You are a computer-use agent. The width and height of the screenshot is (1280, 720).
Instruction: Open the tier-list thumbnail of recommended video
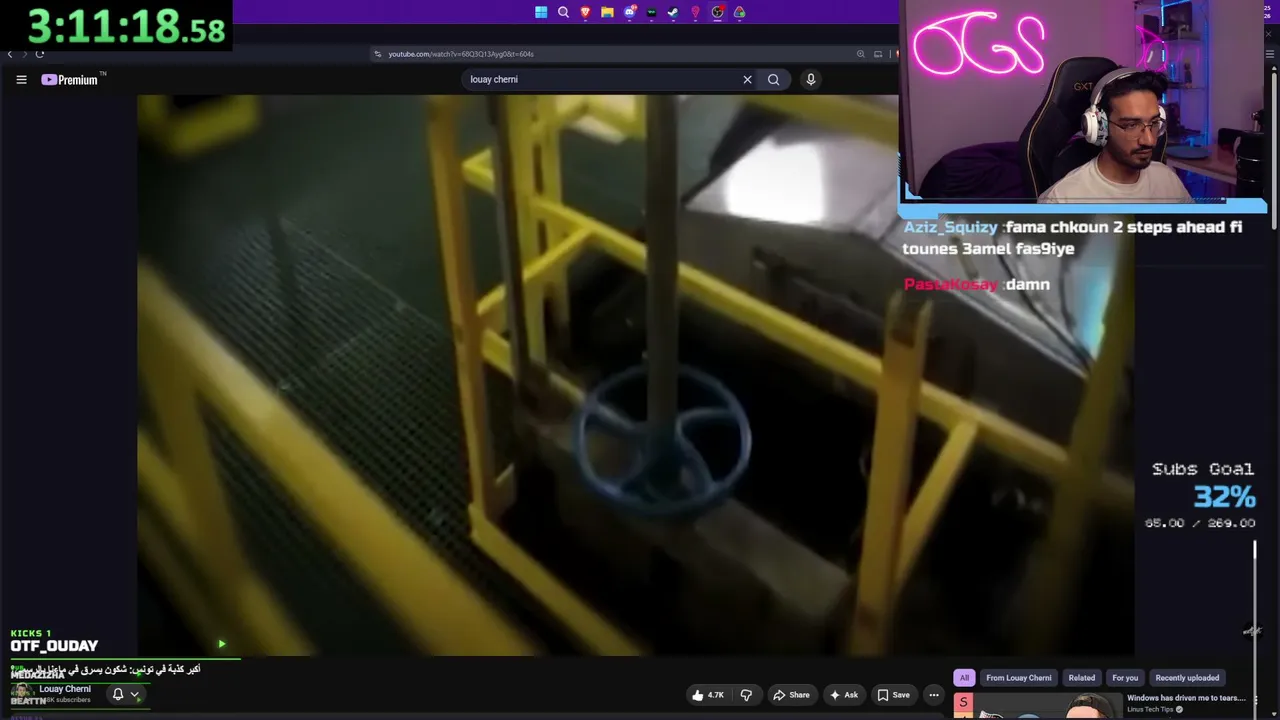click(1037, 706)
